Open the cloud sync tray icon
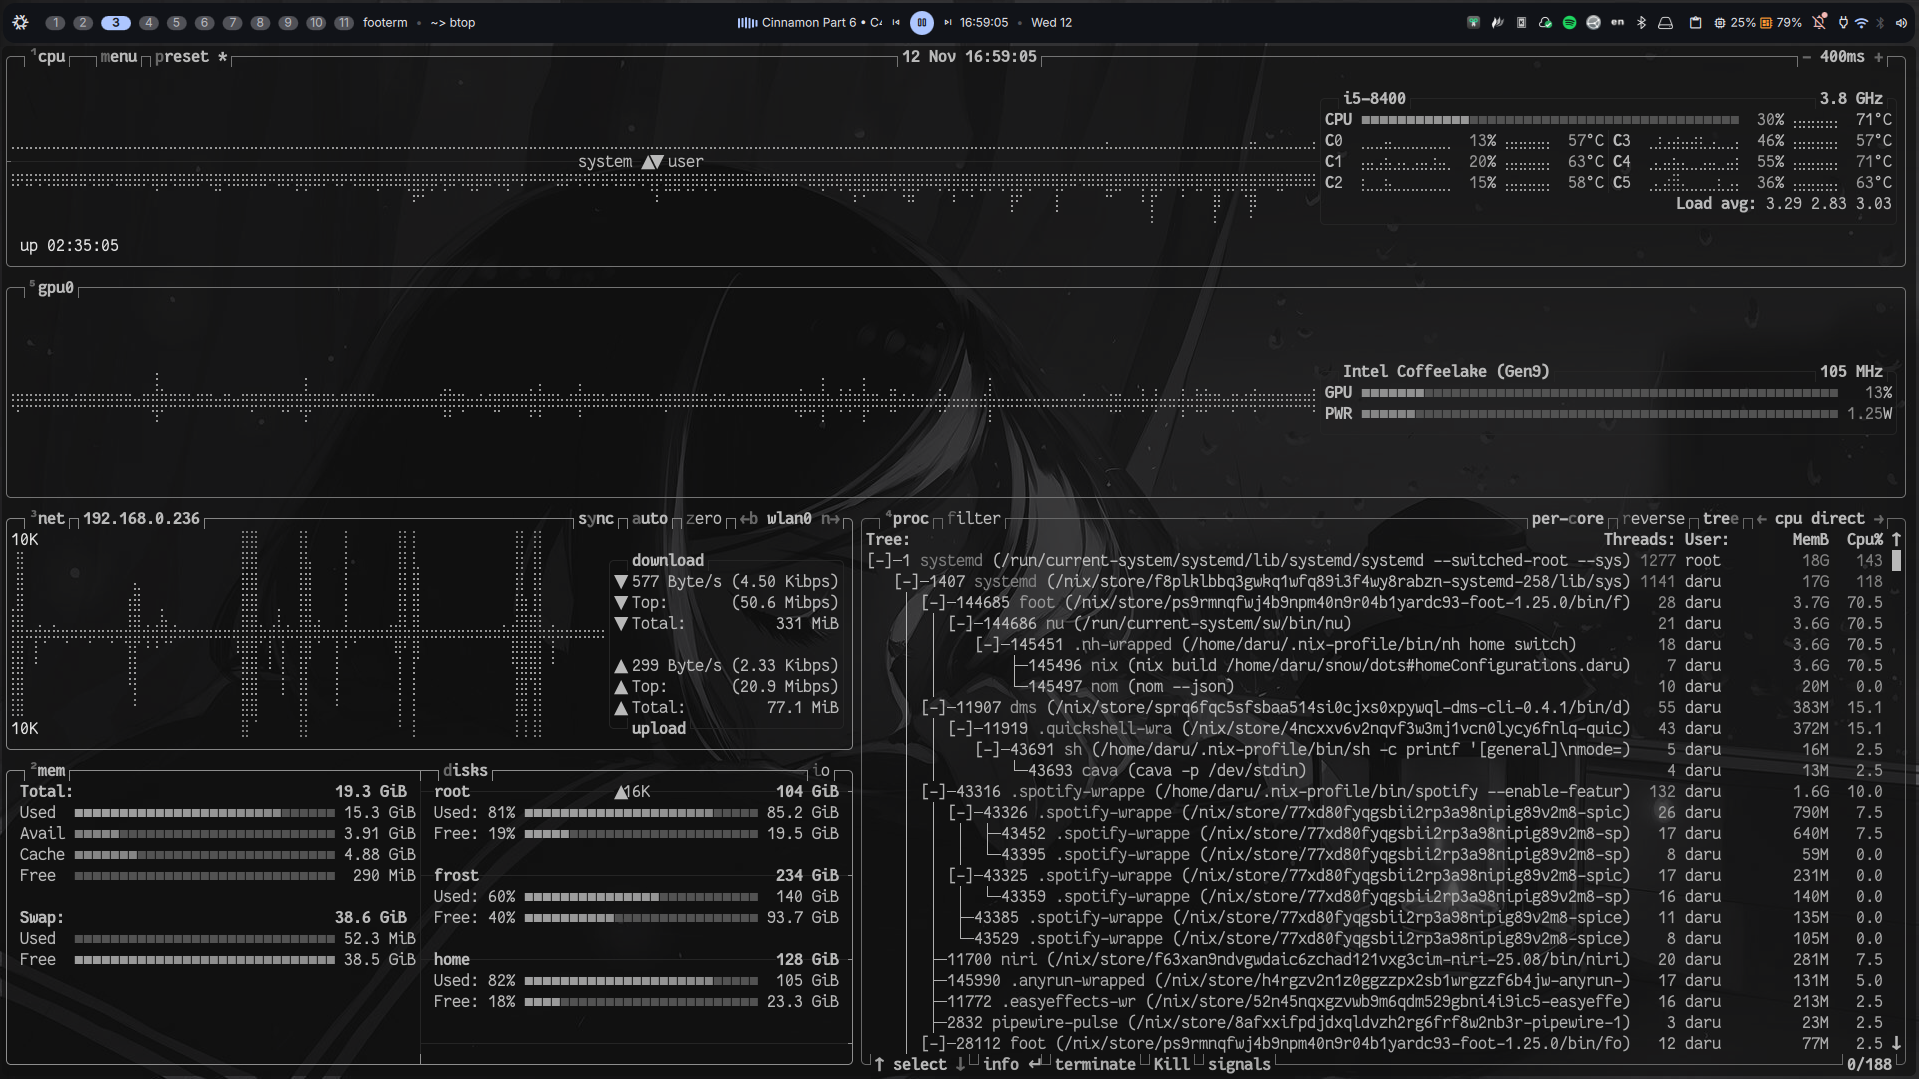1919x1079 pixels. (x=1545, y=22)
